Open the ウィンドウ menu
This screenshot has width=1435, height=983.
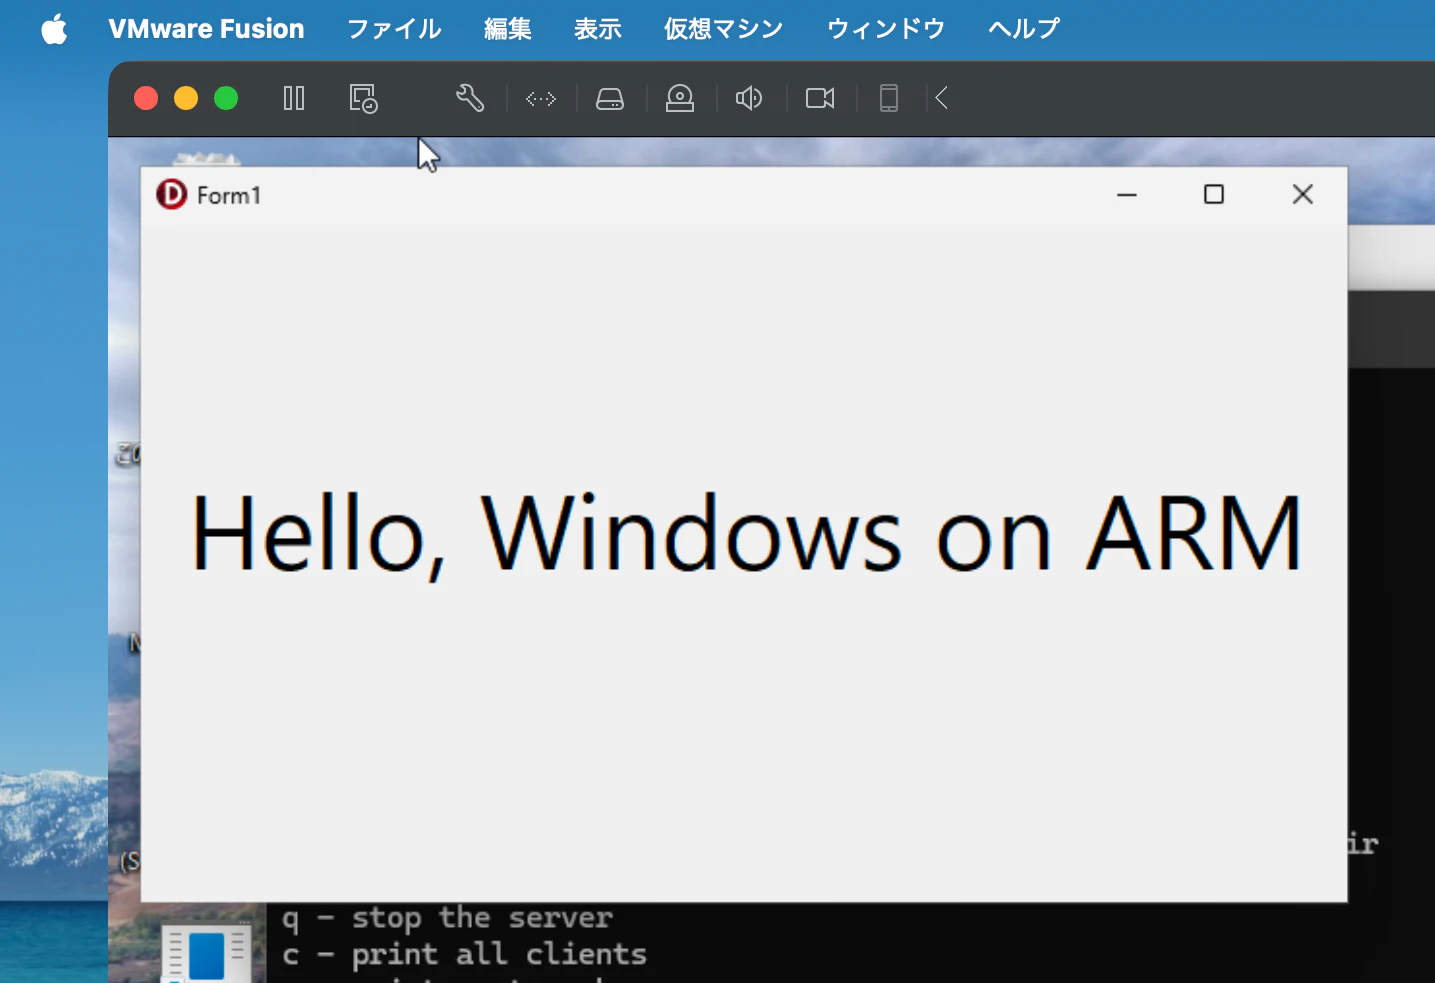886,29
